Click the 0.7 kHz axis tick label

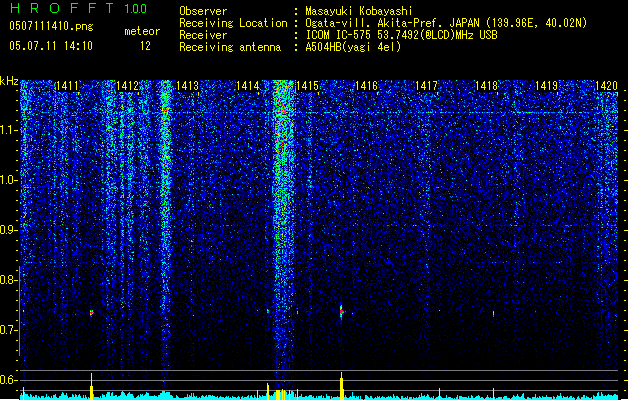click(x=8, y=330)
